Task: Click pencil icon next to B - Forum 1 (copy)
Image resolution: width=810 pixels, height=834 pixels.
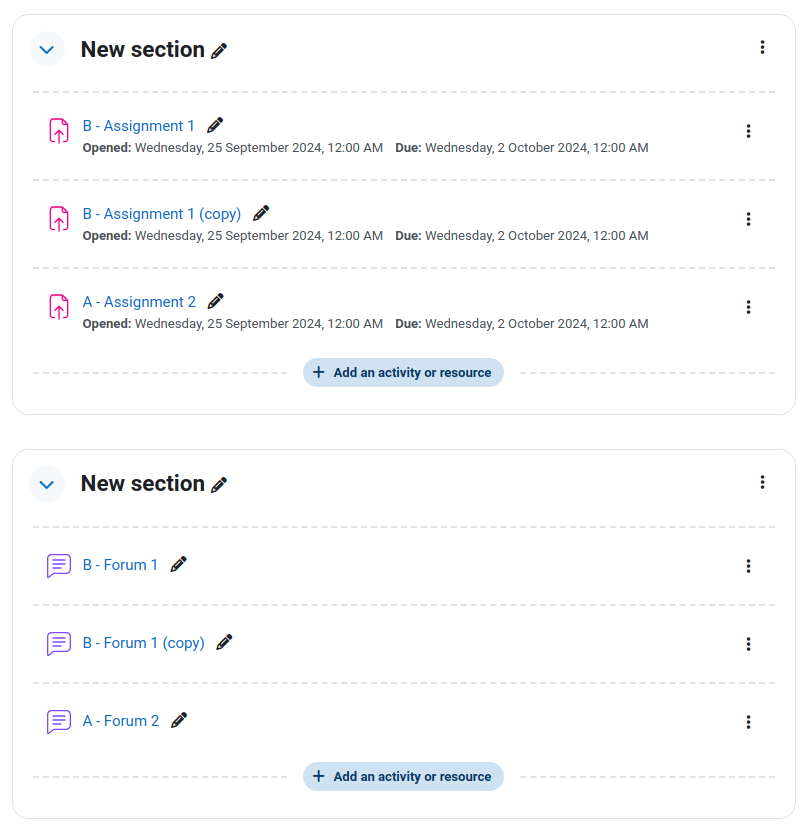Action: tap(224, 643)
